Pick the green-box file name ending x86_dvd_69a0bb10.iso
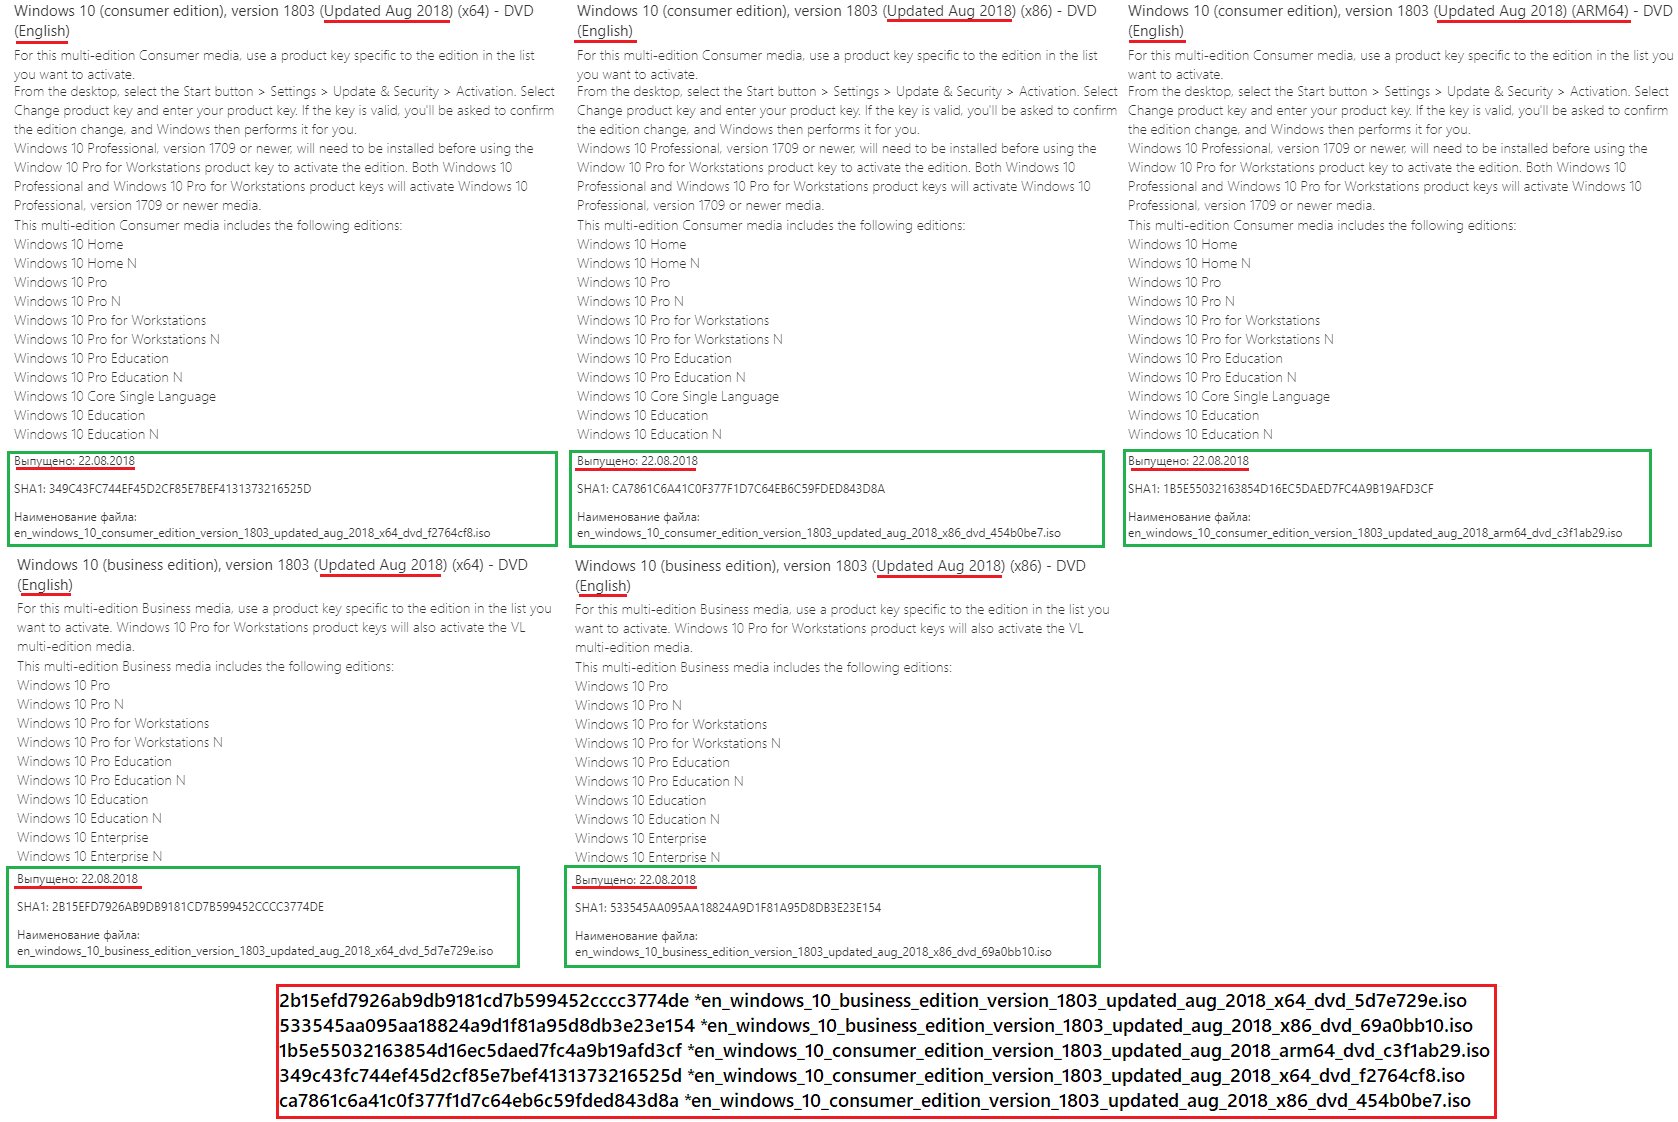The width and height of the screenshot is (1678, 1122). coord(813,952)
